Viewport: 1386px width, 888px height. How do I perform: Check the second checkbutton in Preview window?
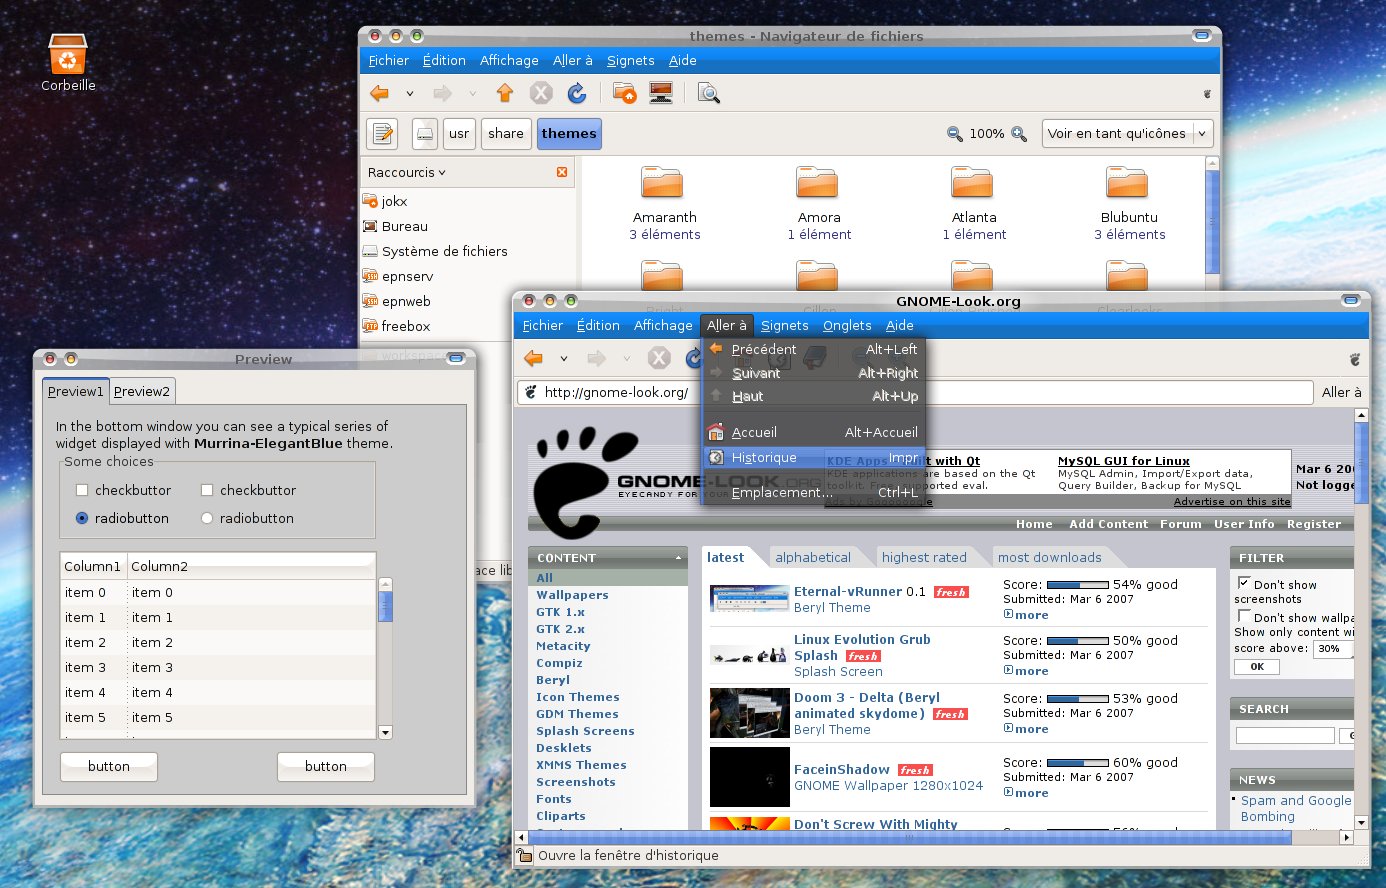pyautogui.click(x=207, y=491)
